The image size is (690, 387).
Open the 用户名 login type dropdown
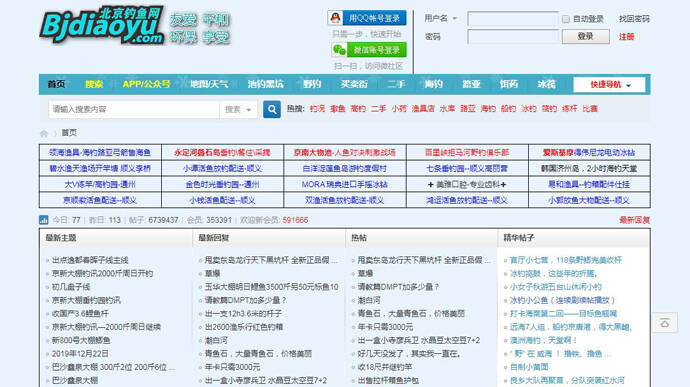click(x=455, y=18)
